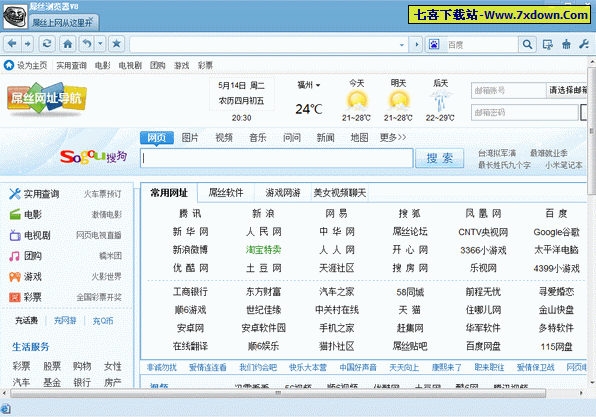Open the 工商银行 link
The height and width of the screenshot is (417, 596).
point(190,292)
